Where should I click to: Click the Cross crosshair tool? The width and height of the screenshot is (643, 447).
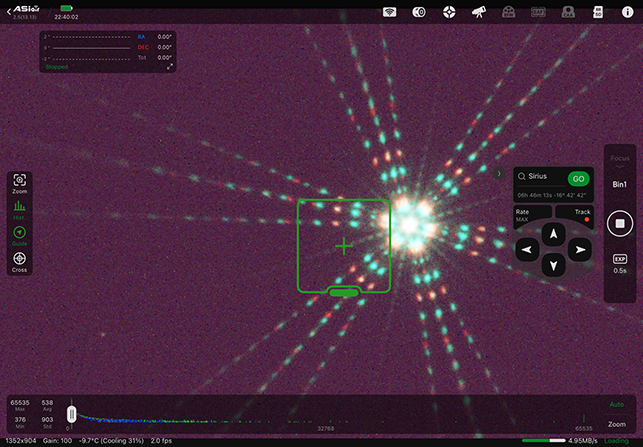(x=19, y=262)
